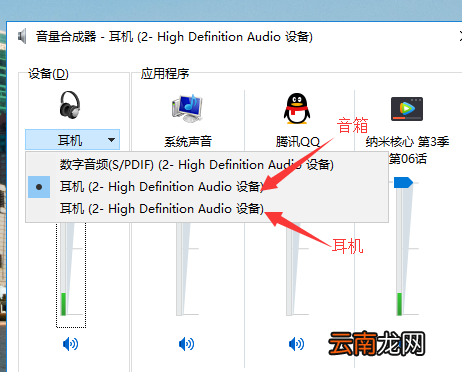Select the checked 耳机 device entry

[x=207, y=187]
